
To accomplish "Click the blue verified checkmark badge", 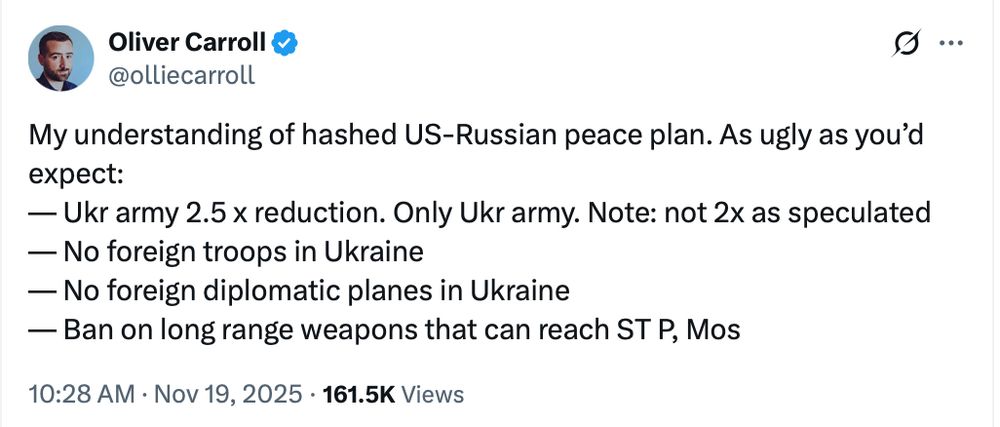I will (285, 43).
